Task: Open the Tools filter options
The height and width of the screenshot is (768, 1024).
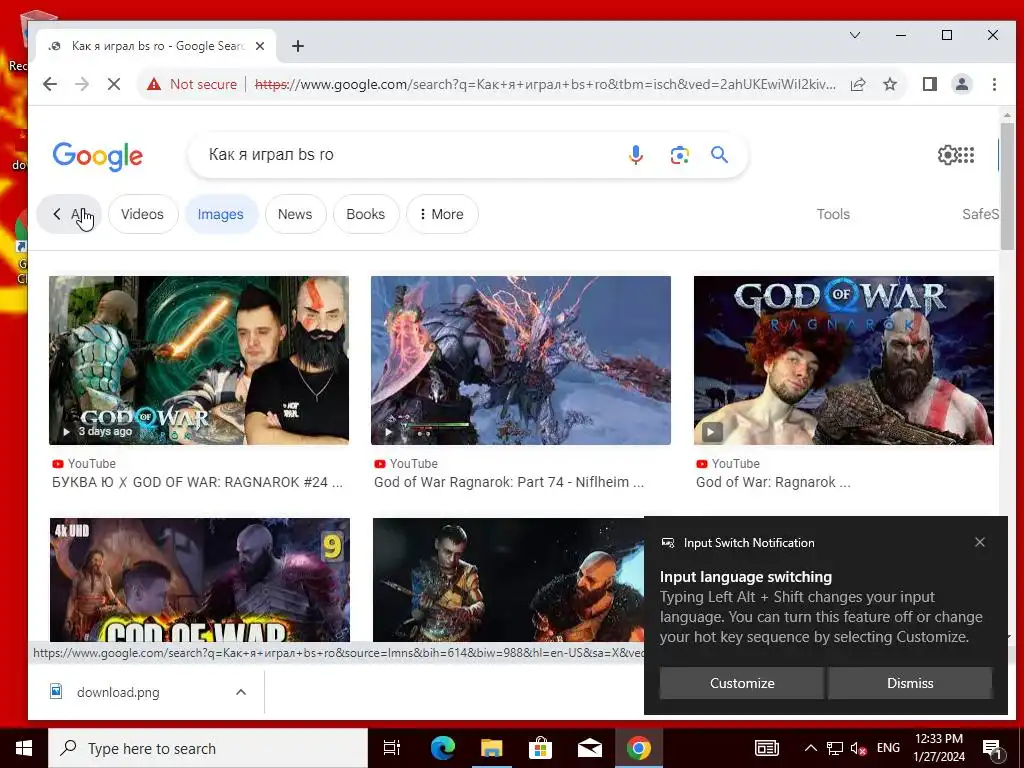Action: pos(833,214)
